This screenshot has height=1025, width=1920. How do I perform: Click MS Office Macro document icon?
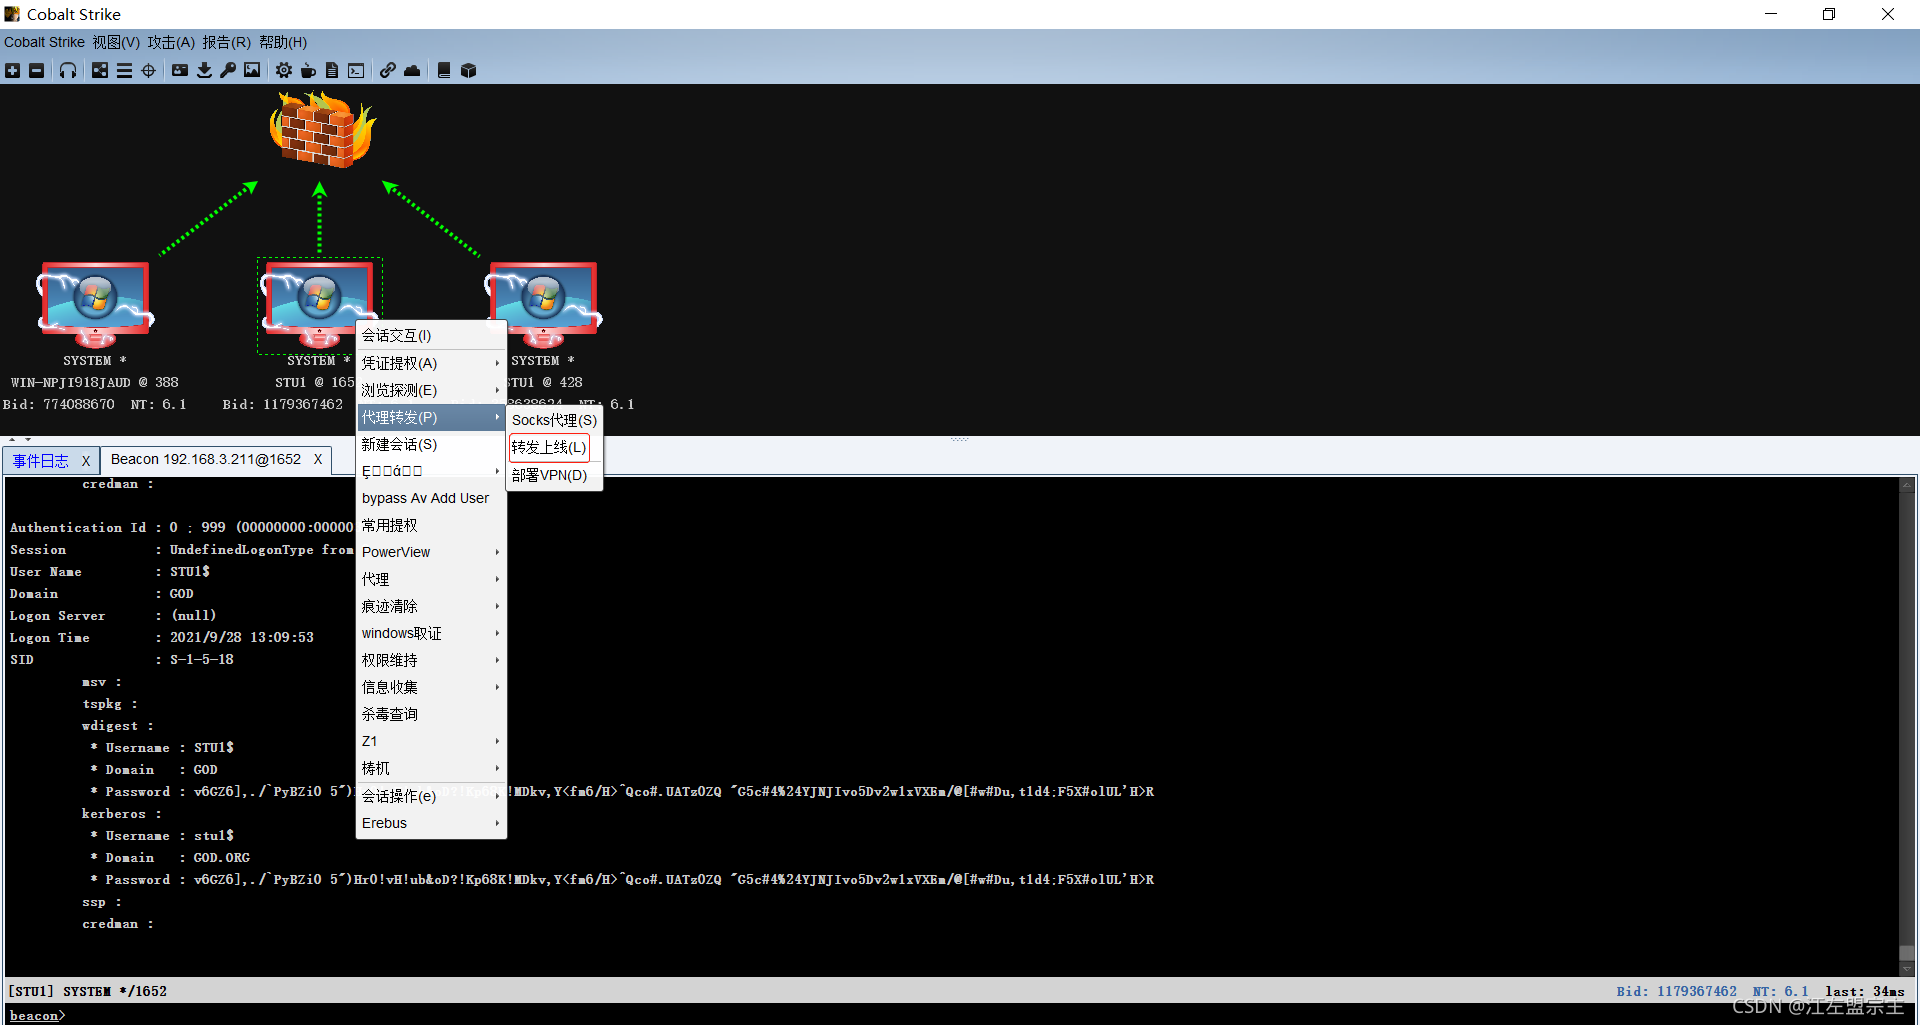[x=332, y=70]
